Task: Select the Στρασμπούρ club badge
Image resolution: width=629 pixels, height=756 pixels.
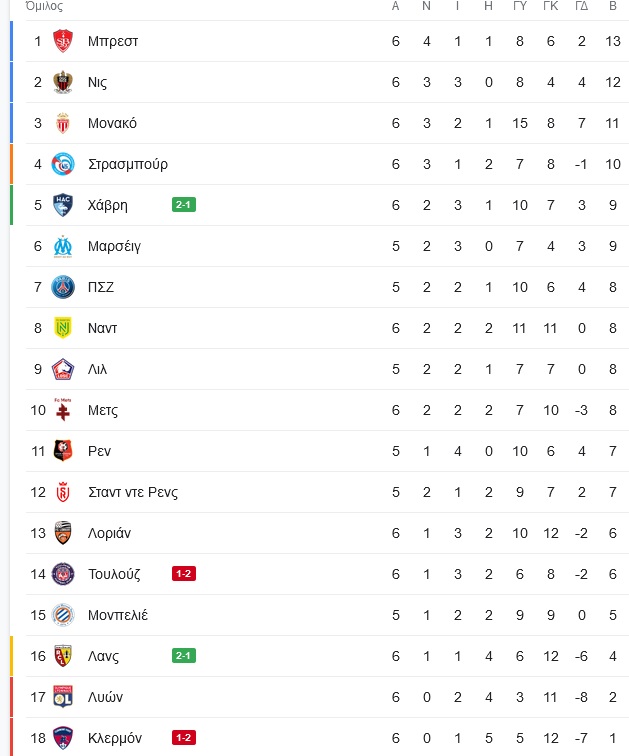Action: click(63, 164)
